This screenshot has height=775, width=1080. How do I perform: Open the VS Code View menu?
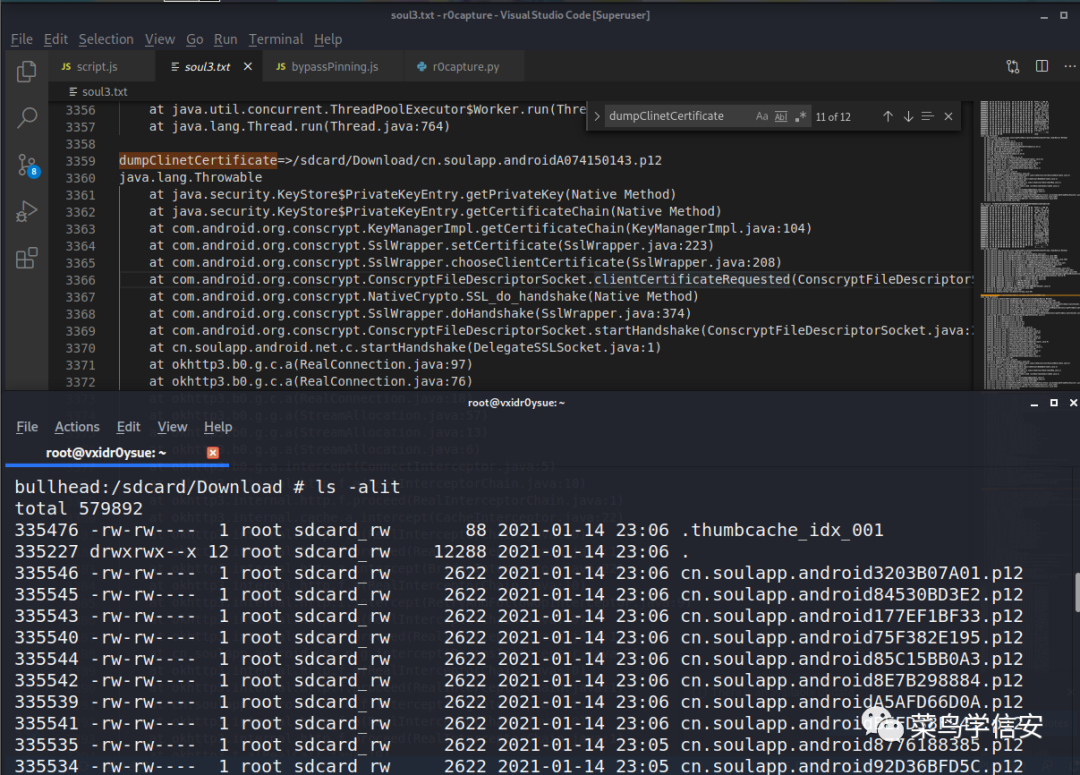160,39
